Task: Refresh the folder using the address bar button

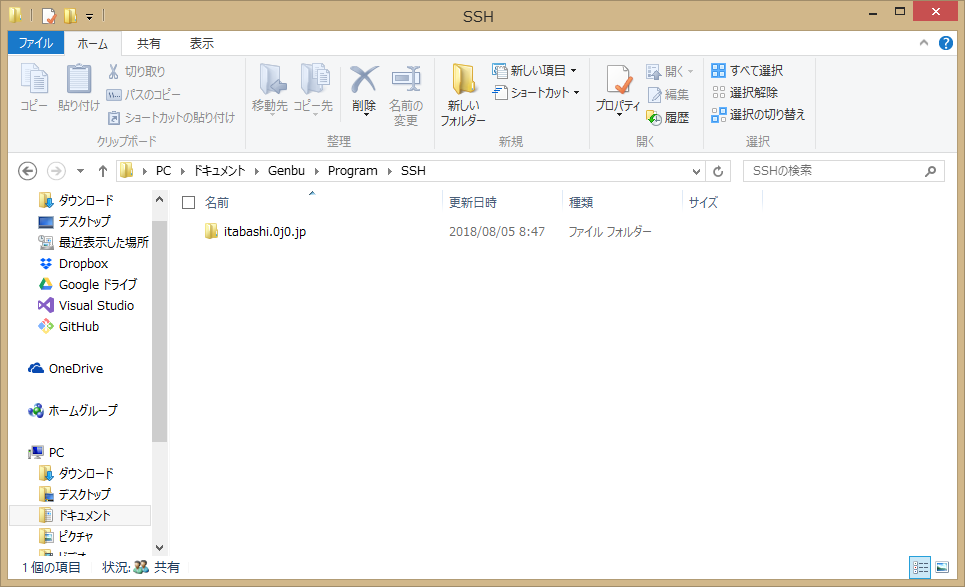Action: 719,171
